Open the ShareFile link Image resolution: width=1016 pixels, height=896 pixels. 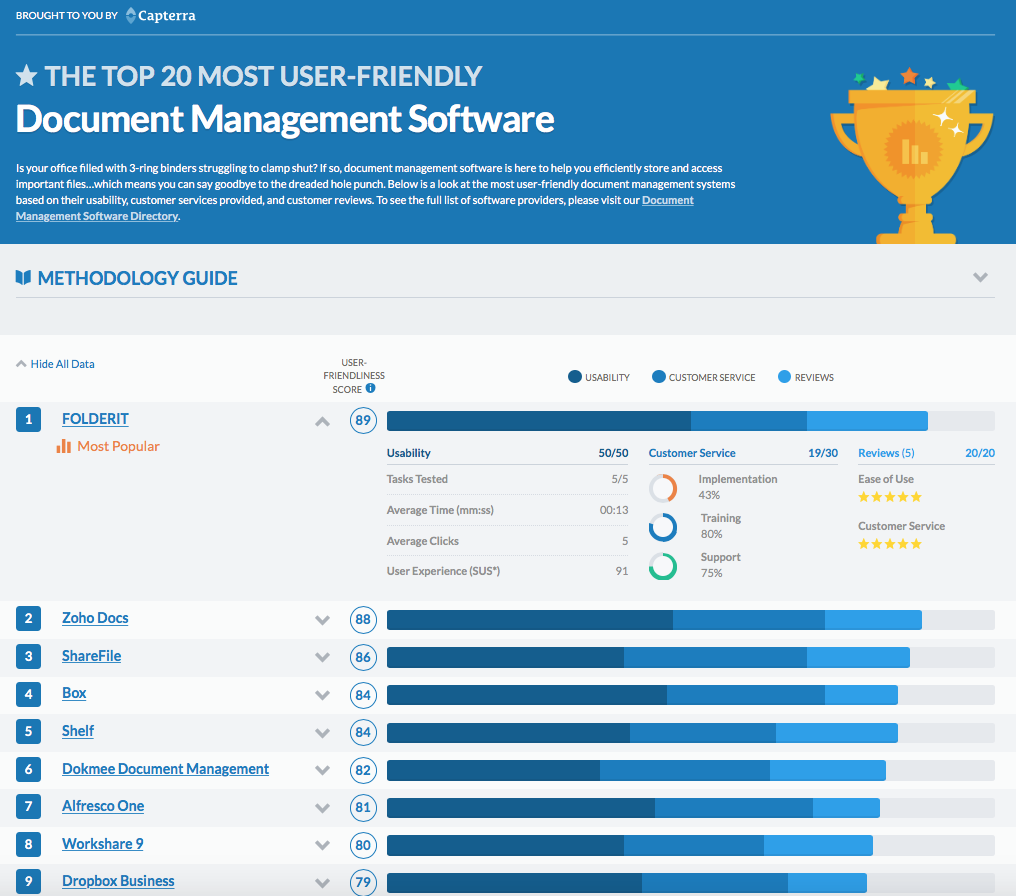[x=91, y=656]
